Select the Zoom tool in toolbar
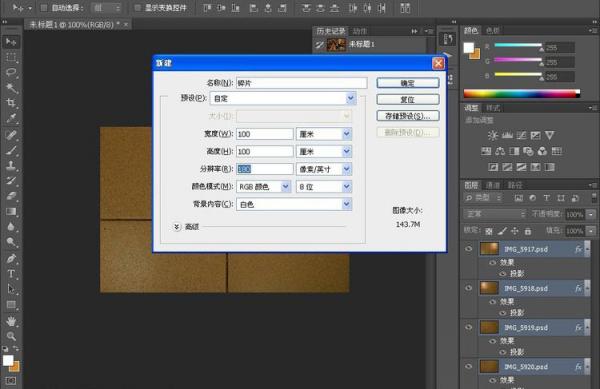The image size is (600, 389). coord(11,336)
